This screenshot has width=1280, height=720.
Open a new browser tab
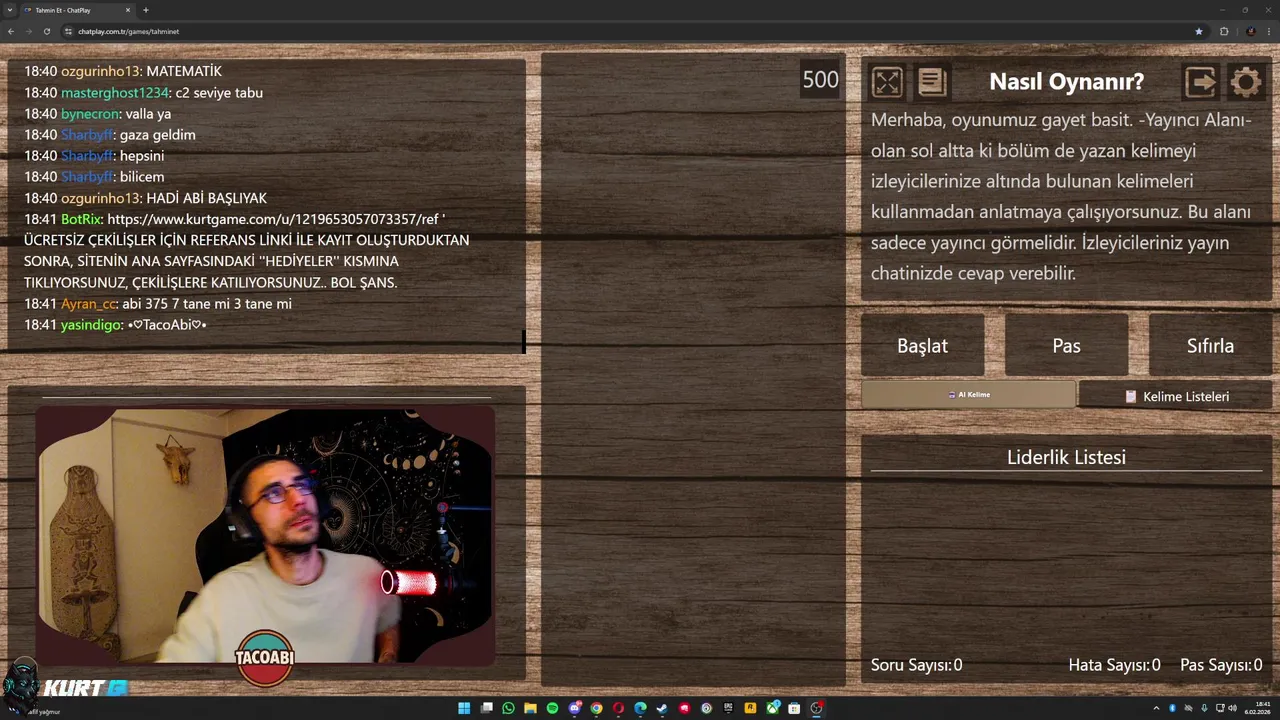146,10
